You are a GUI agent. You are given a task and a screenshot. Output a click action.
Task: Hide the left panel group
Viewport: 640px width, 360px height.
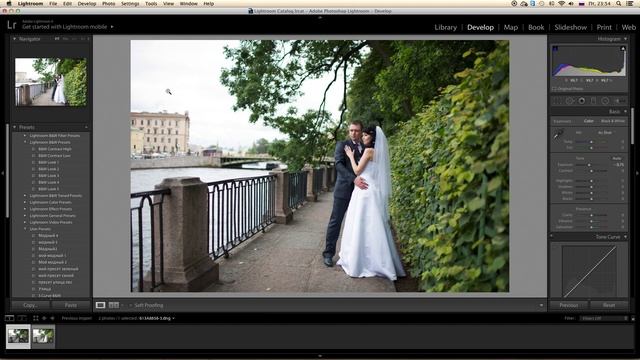3,173
